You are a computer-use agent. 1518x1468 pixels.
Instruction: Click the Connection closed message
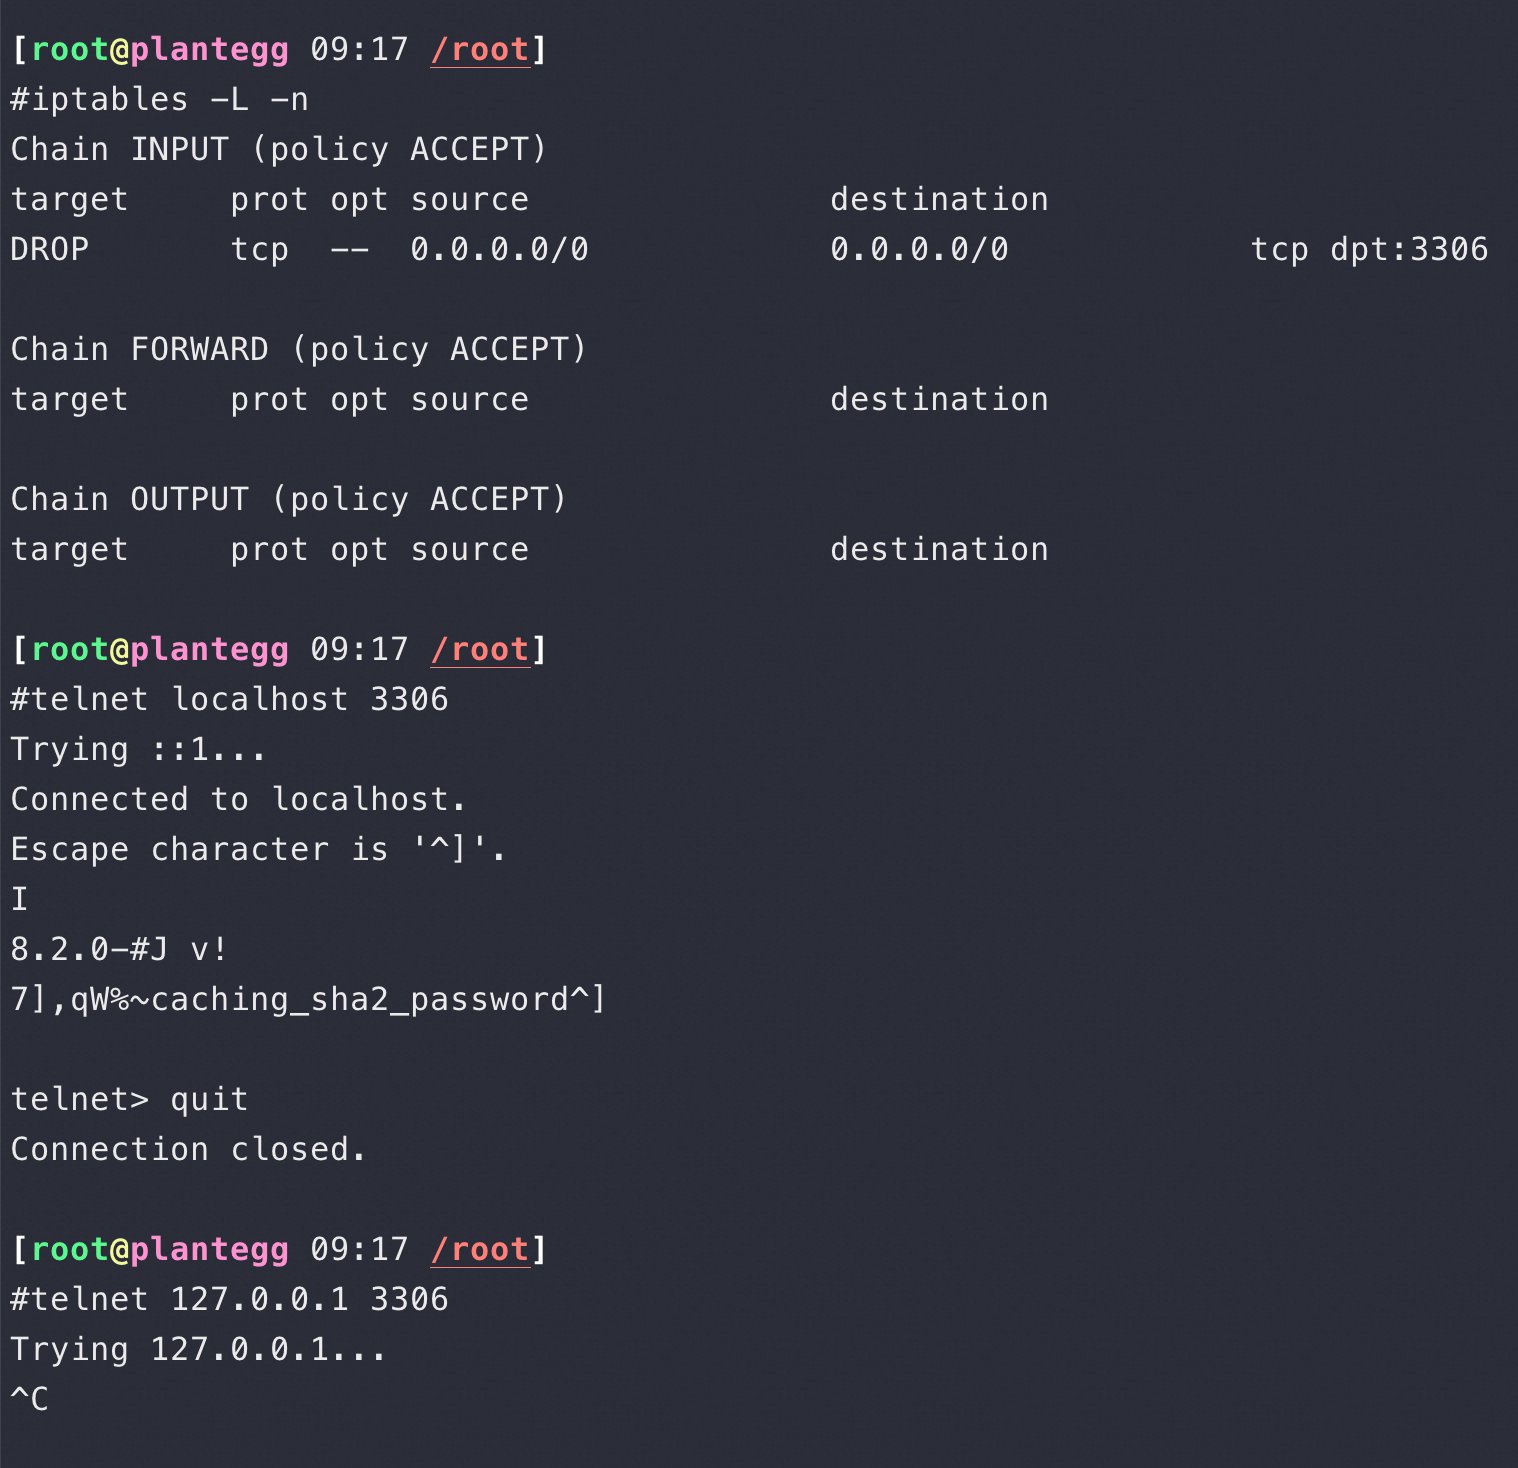click(x=188, y=1149)
